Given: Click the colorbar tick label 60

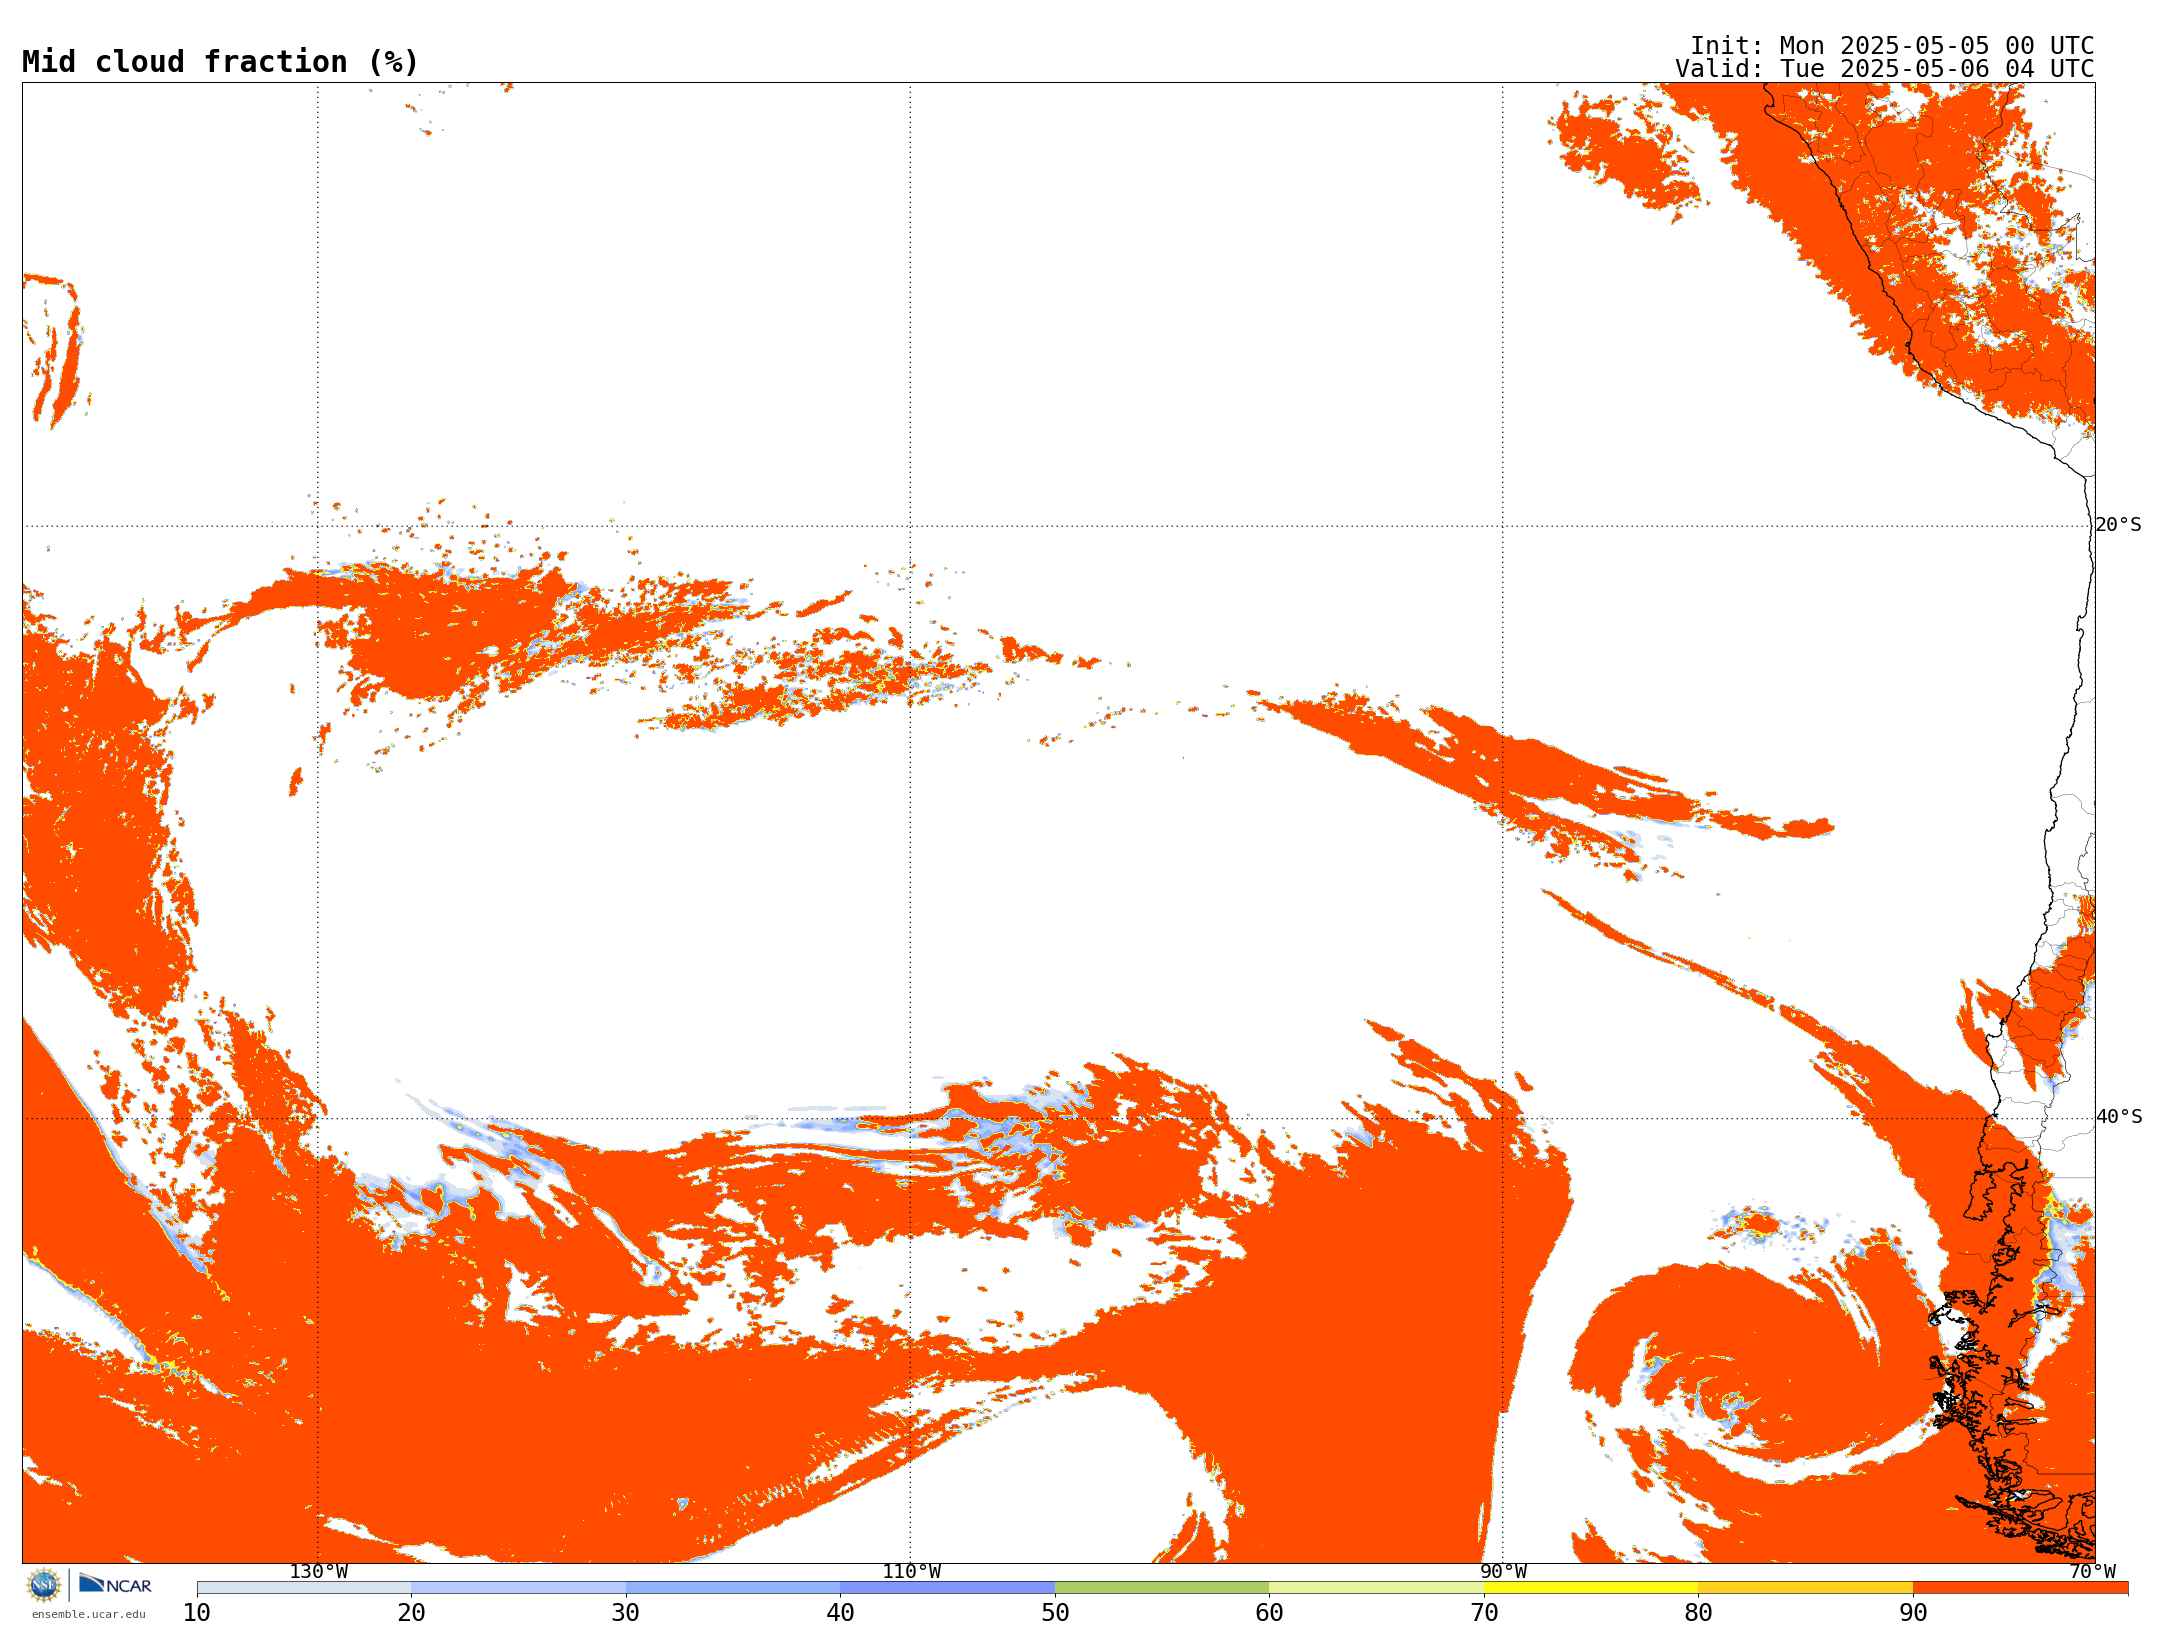Looking at the screenshot, I should (1269, 1613).
